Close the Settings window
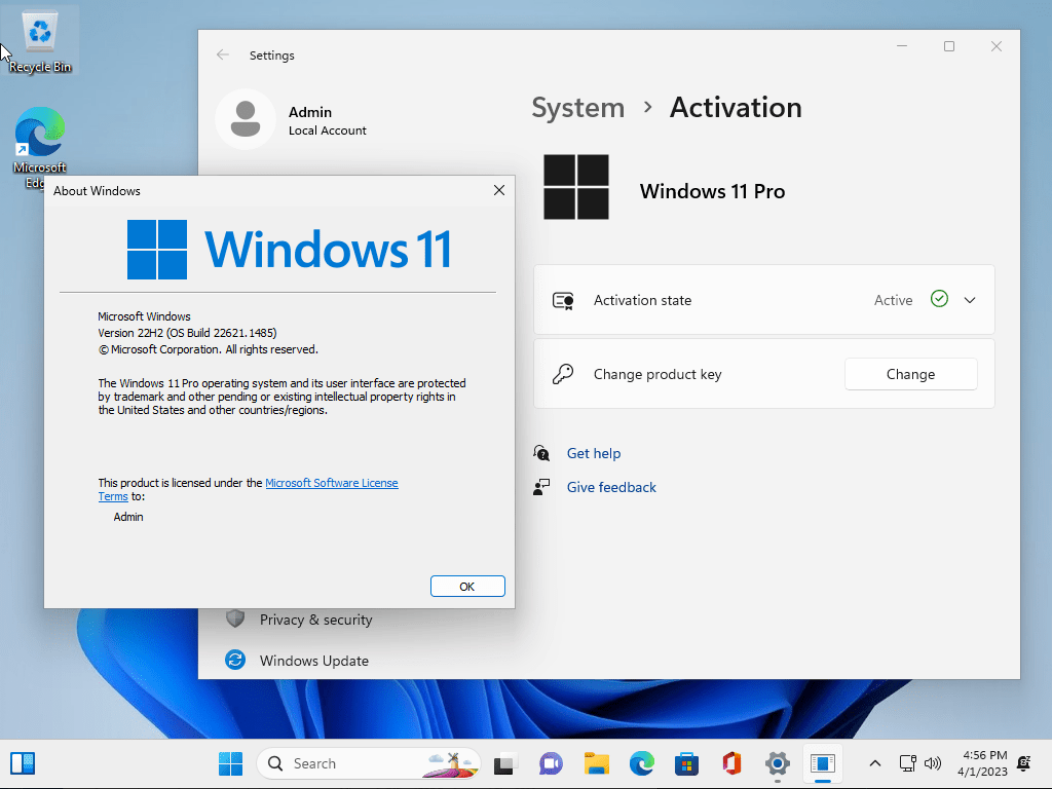 tap(996, 46)
